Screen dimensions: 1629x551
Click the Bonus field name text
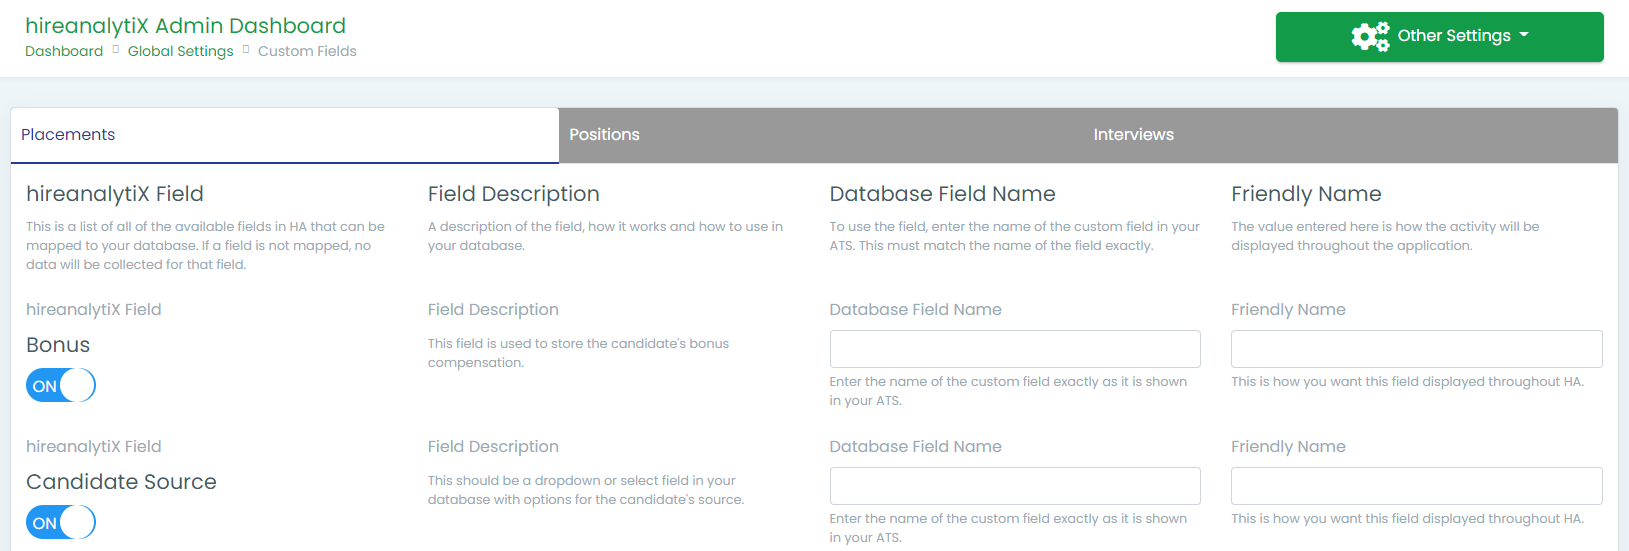58,345
